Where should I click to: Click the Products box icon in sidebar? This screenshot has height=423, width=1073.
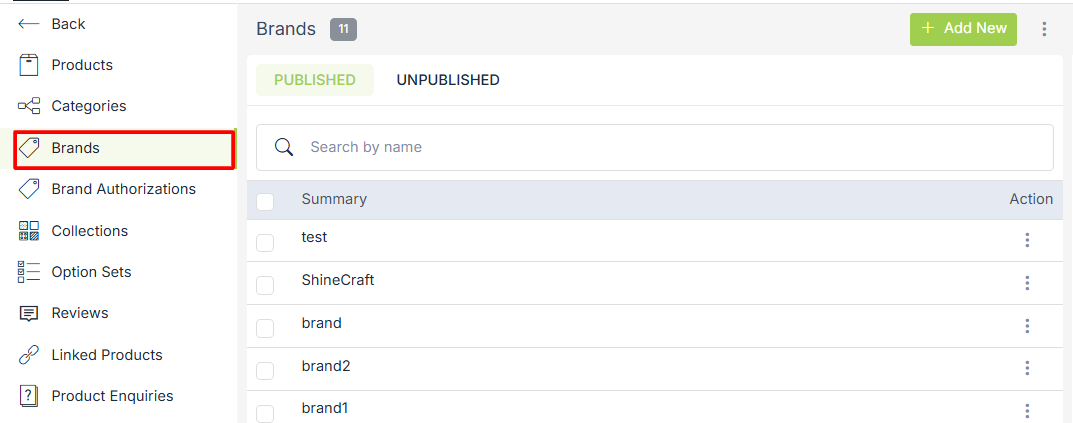[x=29, y=65]
